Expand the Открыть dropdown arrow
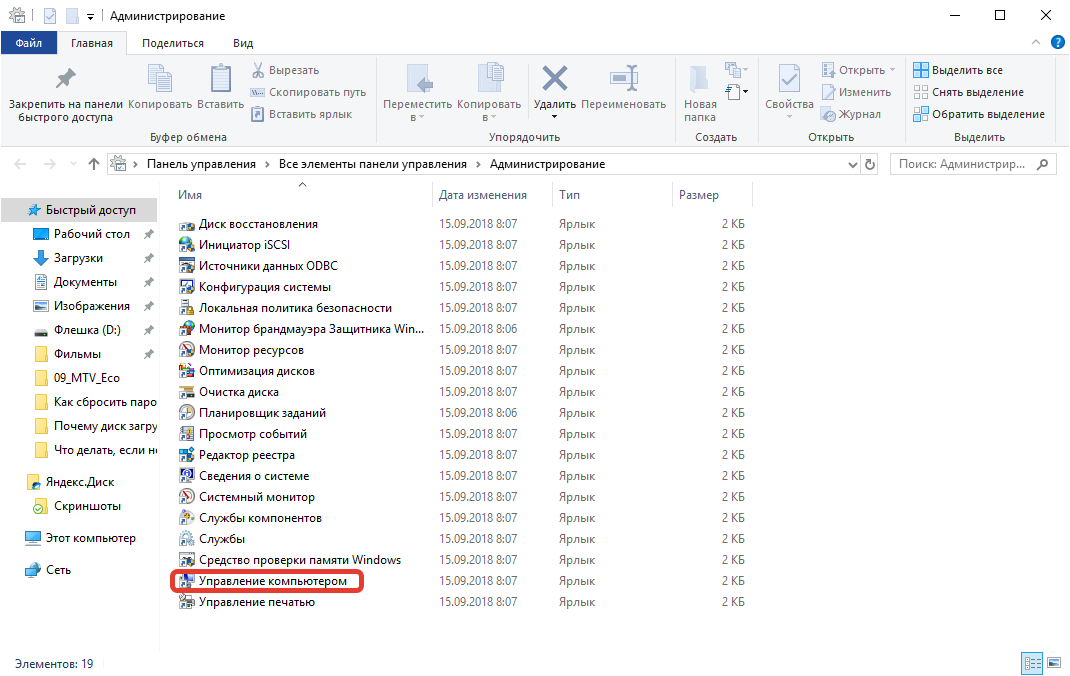The width and height of the screenshot is (1070, 676). [892, 70]
